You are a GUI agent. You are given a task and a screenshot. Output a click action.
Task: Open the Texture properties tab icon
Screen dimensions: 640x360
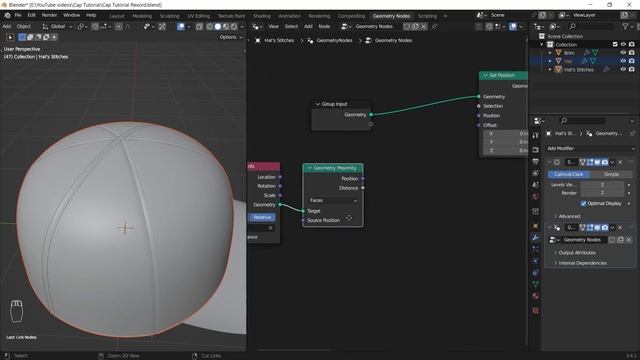click(x=536, y=311)
